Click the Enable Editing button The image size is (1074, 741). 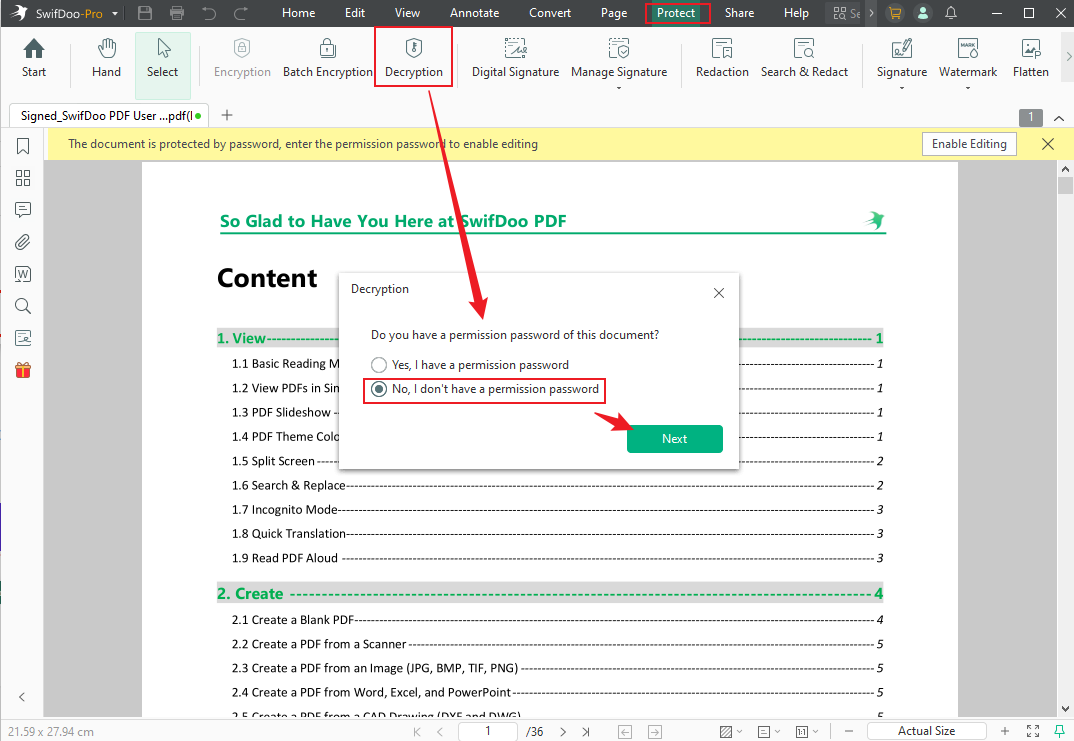tap(968, 143)
